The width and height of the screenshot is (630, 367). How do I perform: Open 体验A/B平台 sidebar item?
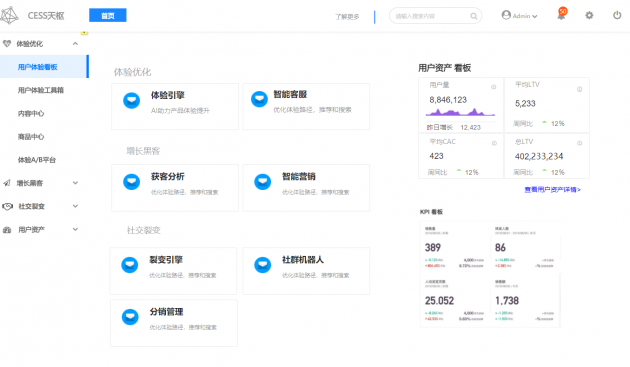tap(37, 160)
